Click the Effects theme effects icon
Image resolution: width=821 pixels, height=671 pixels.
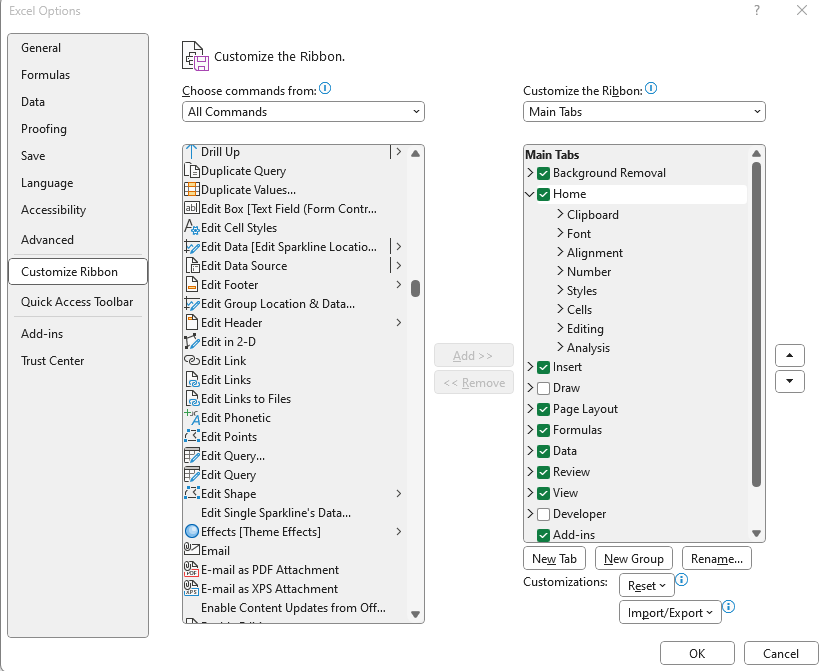[x=192, y=532]
